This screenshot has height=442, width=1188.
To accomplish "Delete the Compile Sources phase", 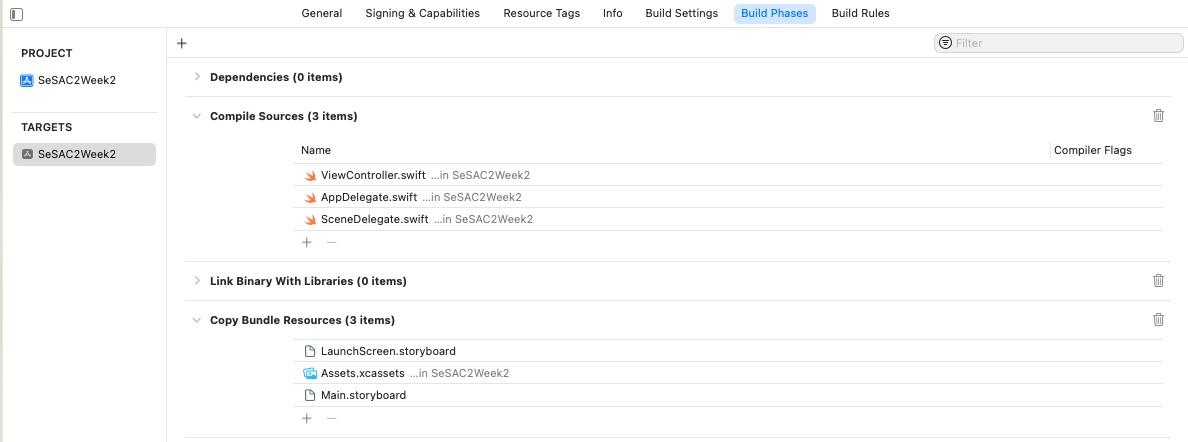I will [x=1158, y=115].
